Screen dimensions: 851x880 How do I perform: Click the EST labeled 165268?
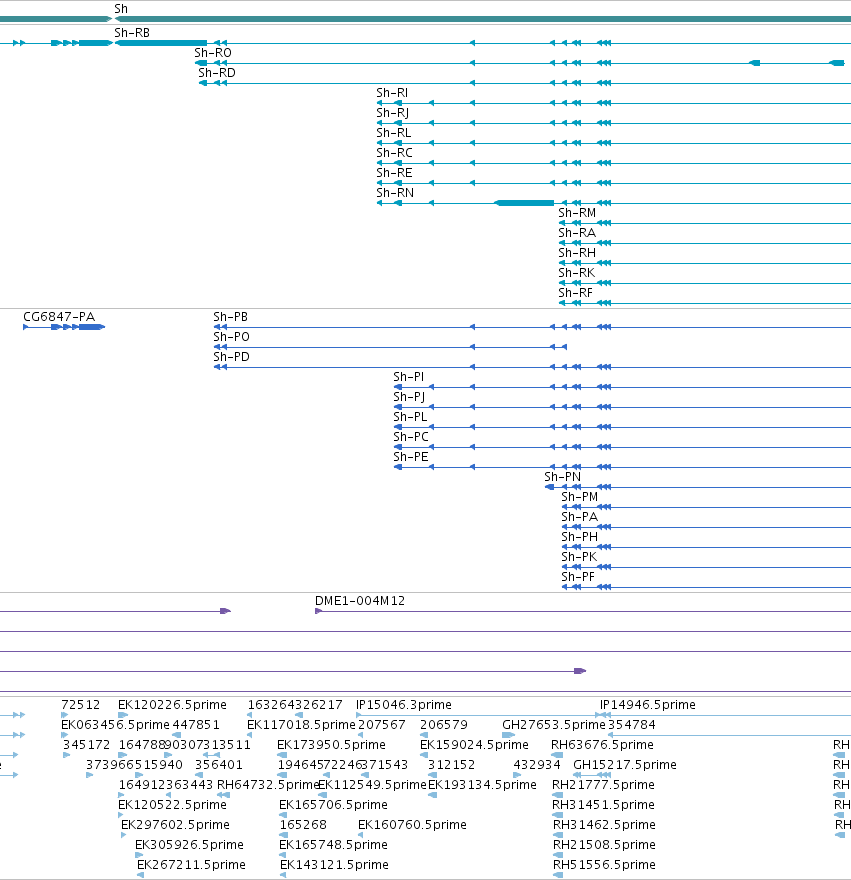[x=303, y=825]
